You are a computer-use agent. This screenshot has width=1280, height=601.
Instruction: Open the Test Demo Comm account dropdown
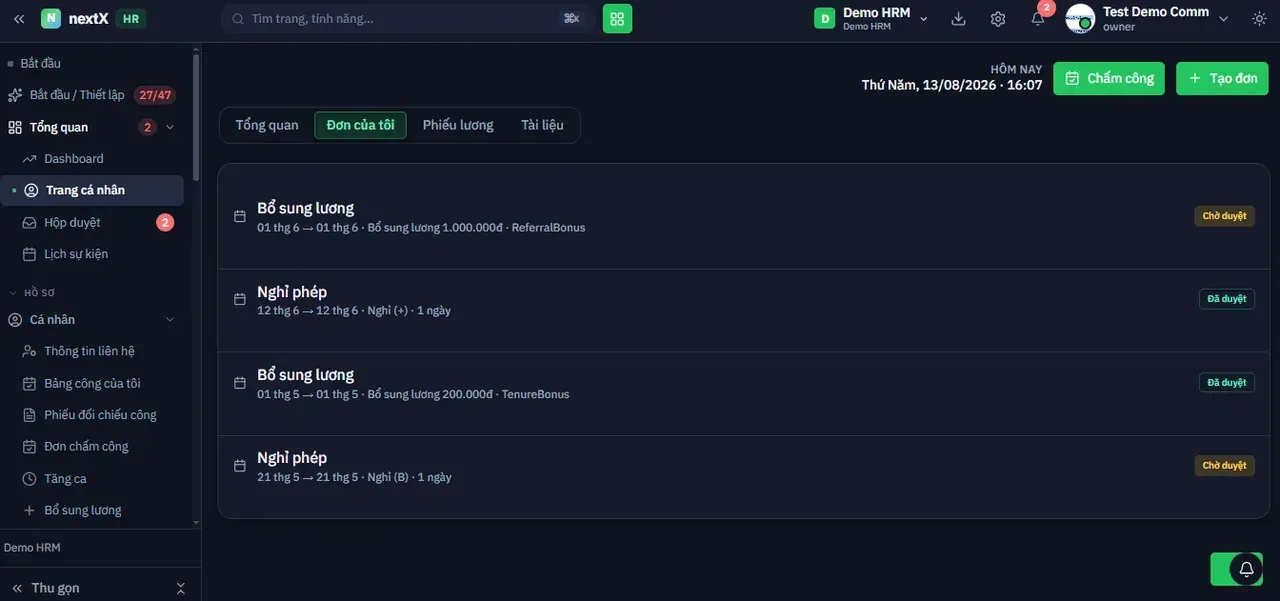(x=1148, y=19)
